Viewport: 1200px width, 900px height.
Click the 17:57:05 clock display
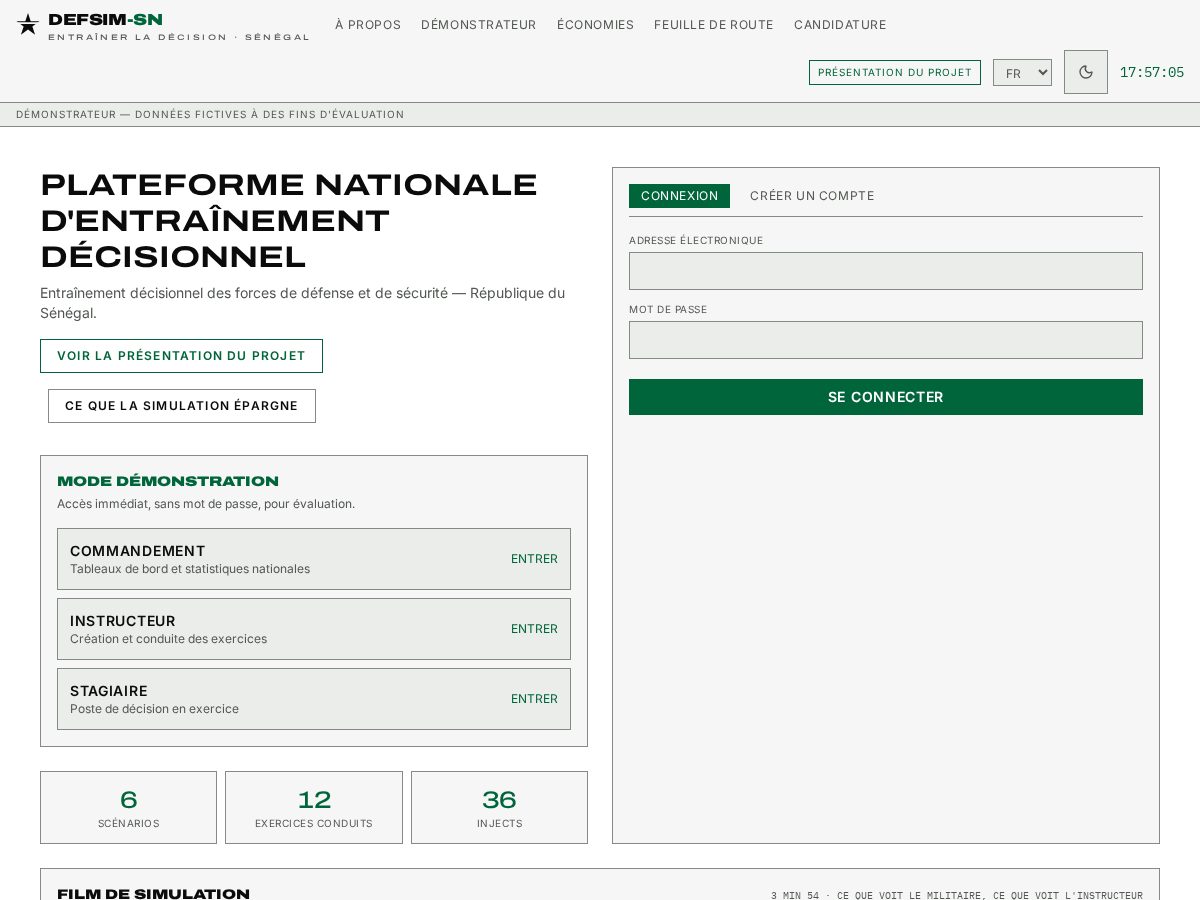coord(1152,72)
